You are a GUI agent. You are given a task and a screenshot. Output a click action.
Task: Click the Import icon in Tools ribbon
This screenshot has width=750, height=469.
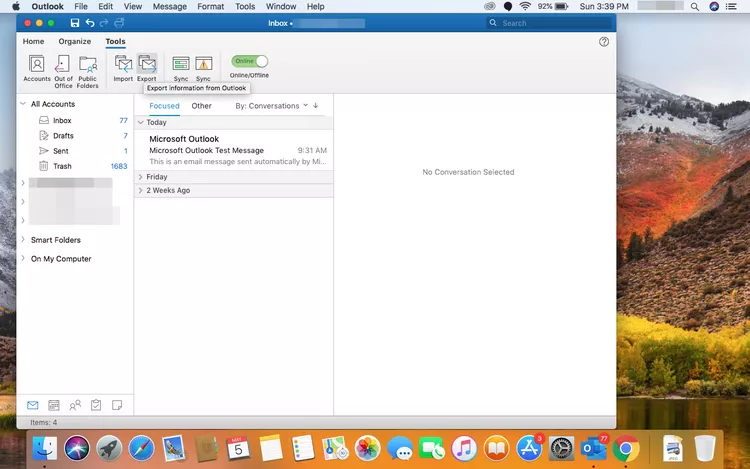[123, 68]
